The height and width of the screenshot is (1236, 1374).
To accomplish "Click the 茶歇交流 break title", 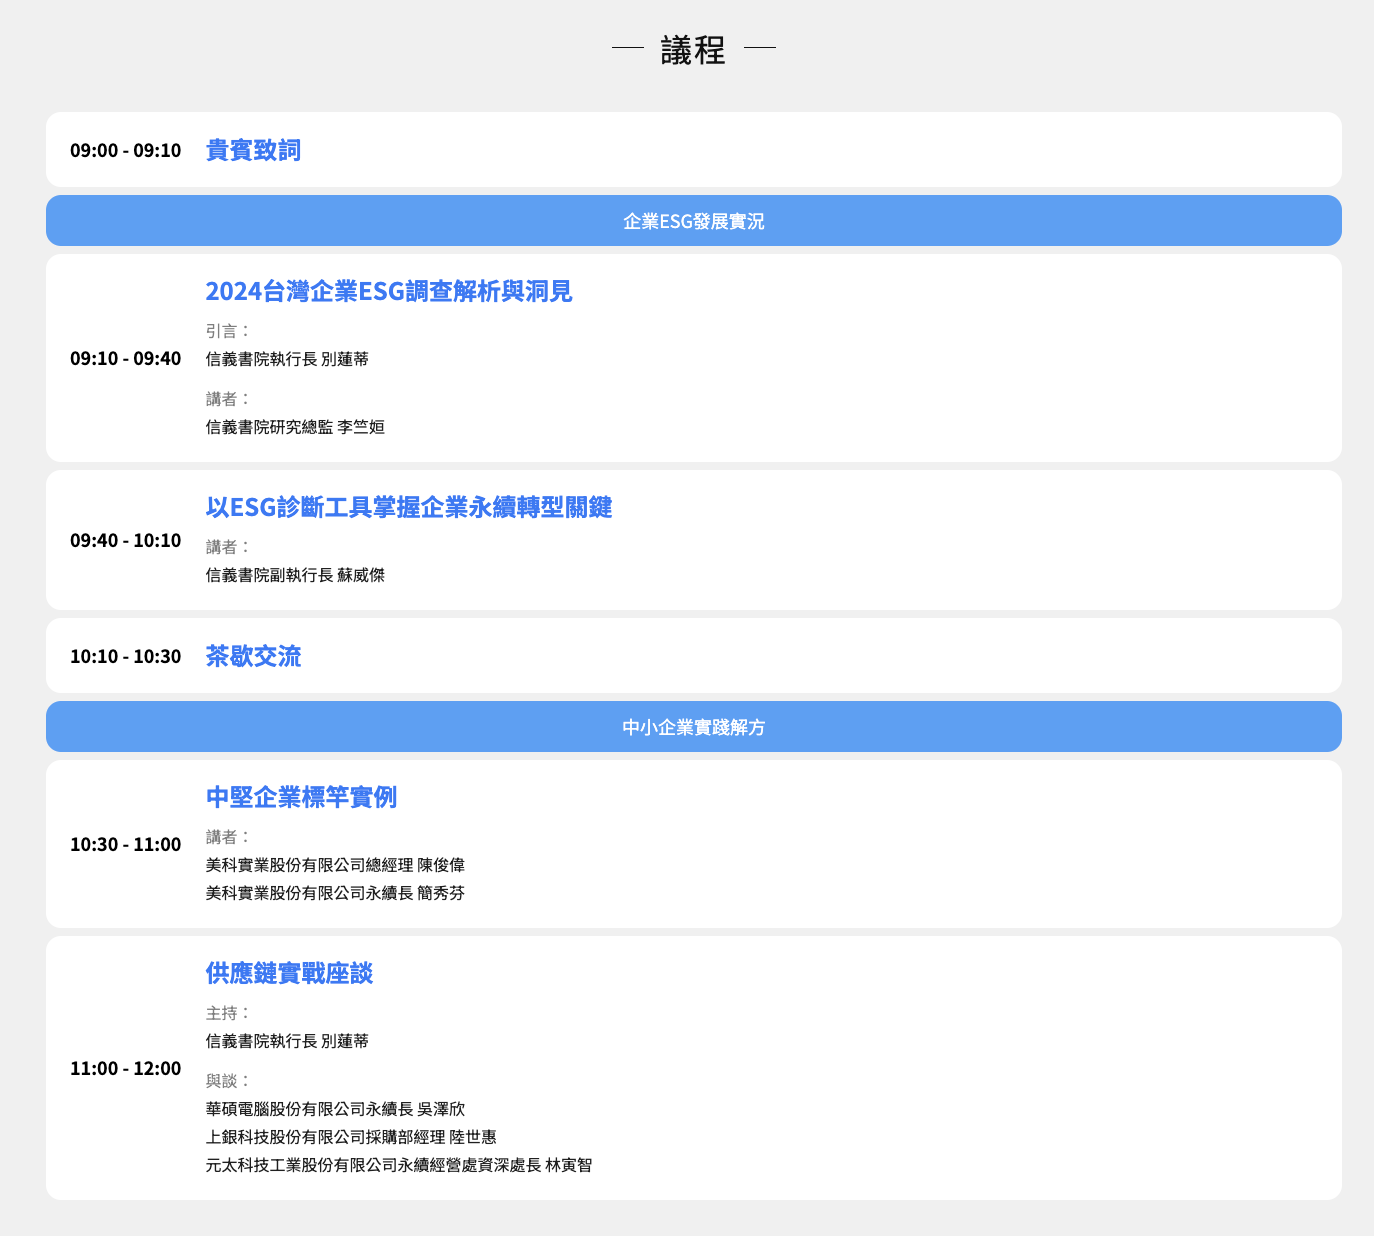I will coord(253,656).
